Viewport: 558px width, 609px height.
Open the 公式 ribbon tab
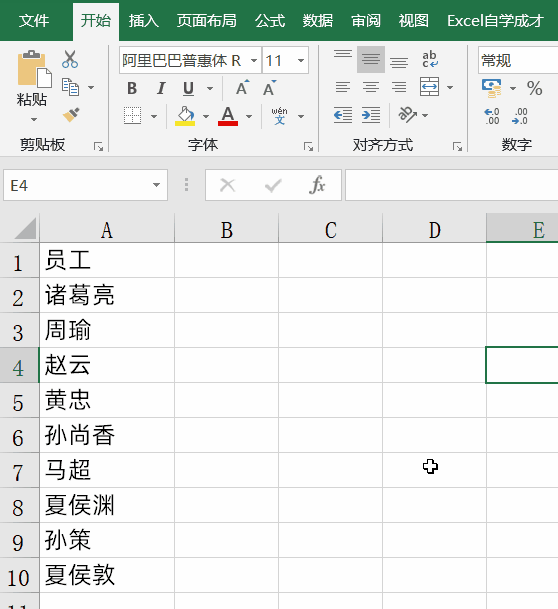(270, 21)
